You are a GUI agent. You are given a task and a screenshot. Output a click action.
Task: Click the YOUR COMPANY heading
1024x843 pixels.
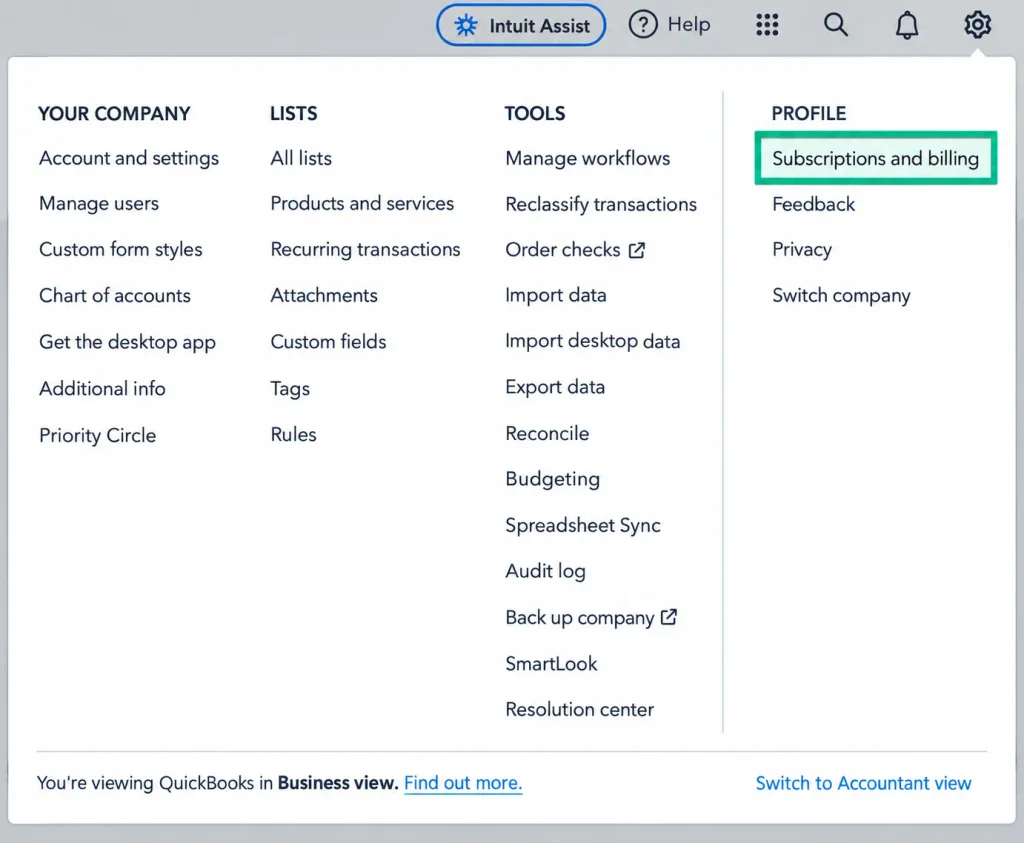point(114,114)
